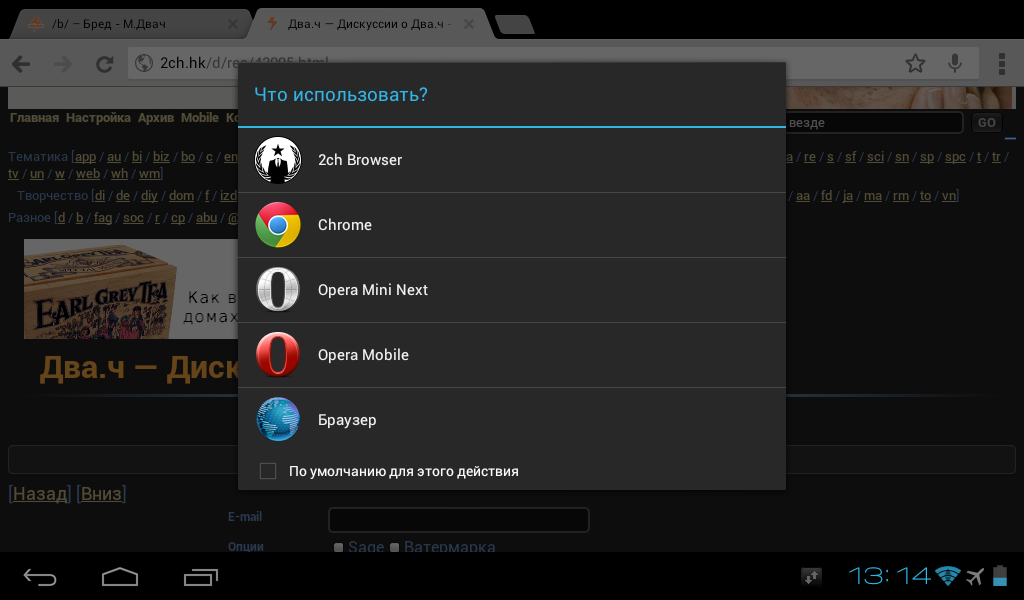Open a new tab with the new-tab button
Viewport: 1024px width, 600px height.
(x=515, y=25)
